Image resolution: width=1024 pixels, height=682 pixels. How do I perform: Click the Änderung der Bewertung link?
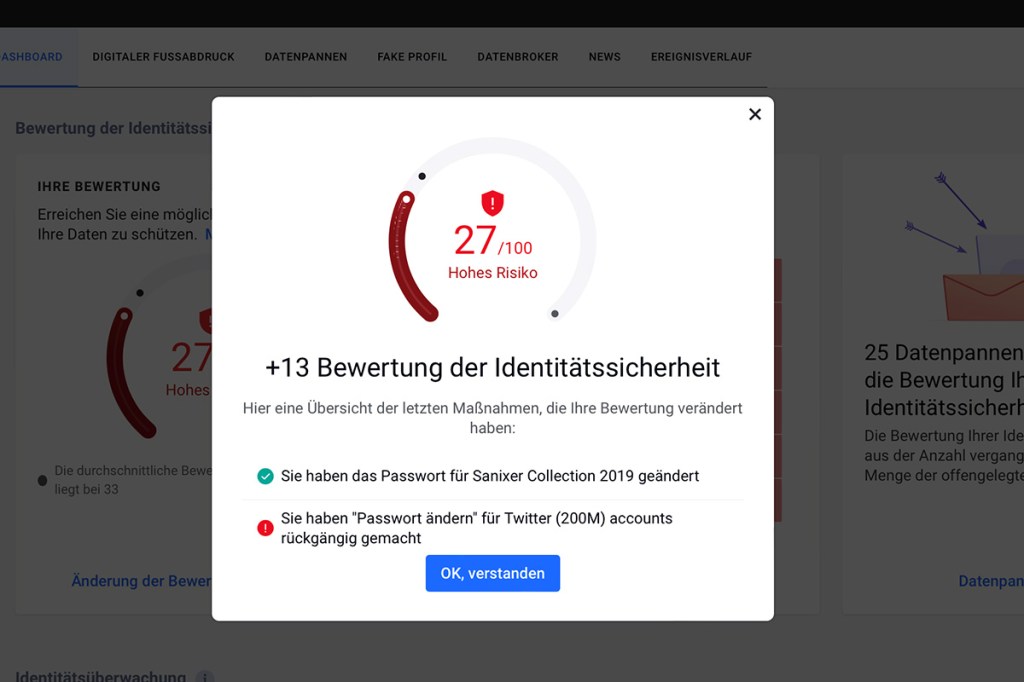[142, 581]
